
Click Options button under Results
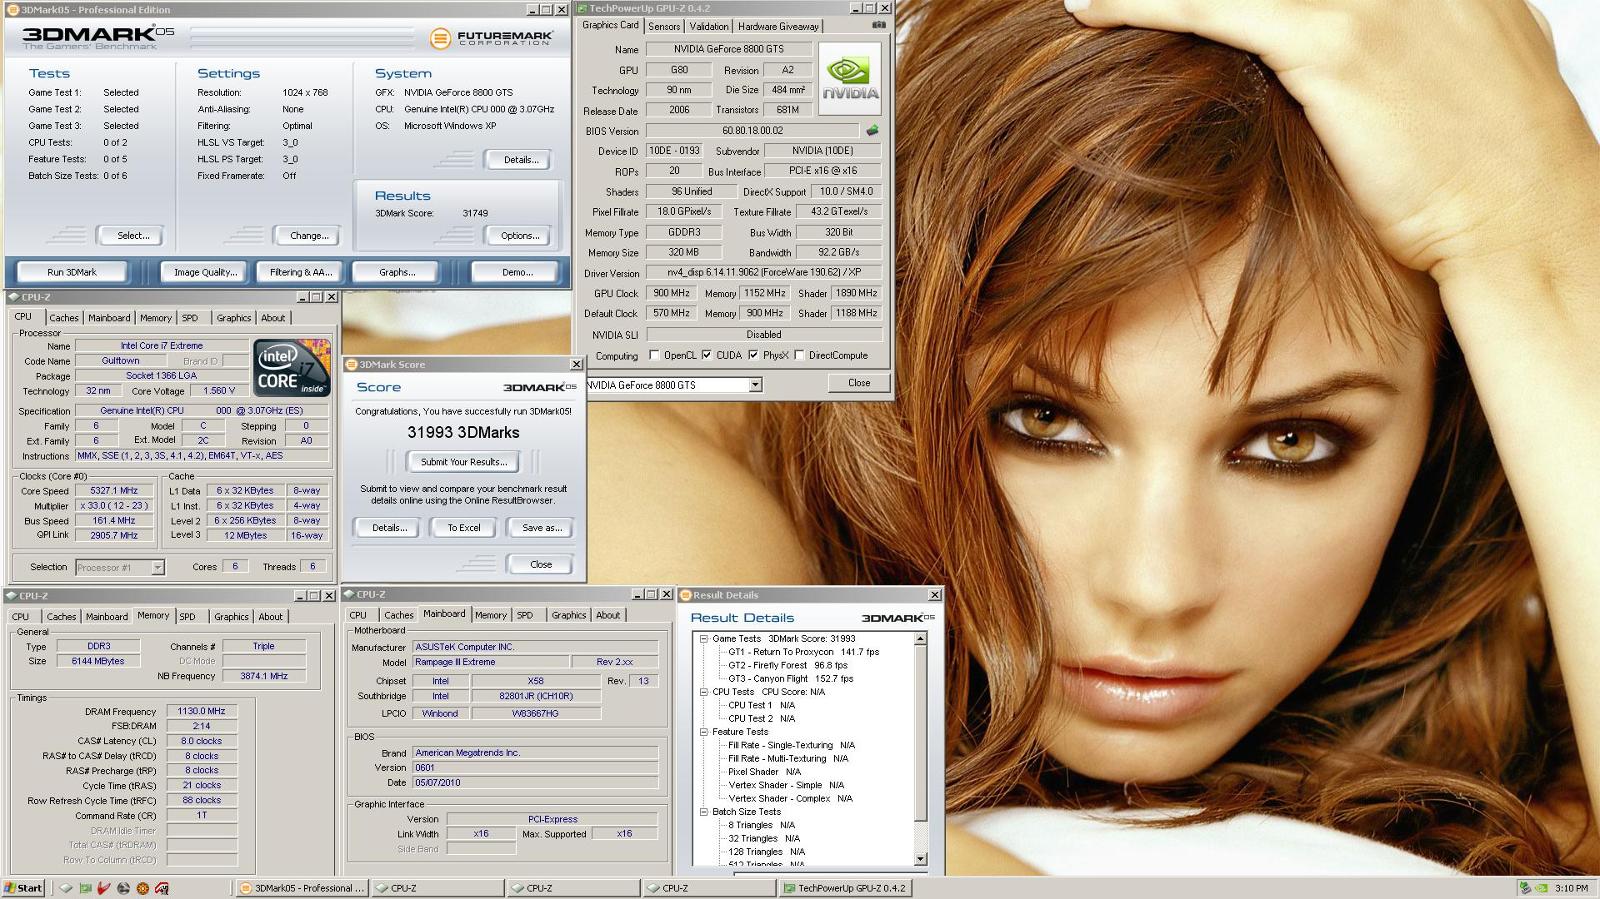pos(520,236)
